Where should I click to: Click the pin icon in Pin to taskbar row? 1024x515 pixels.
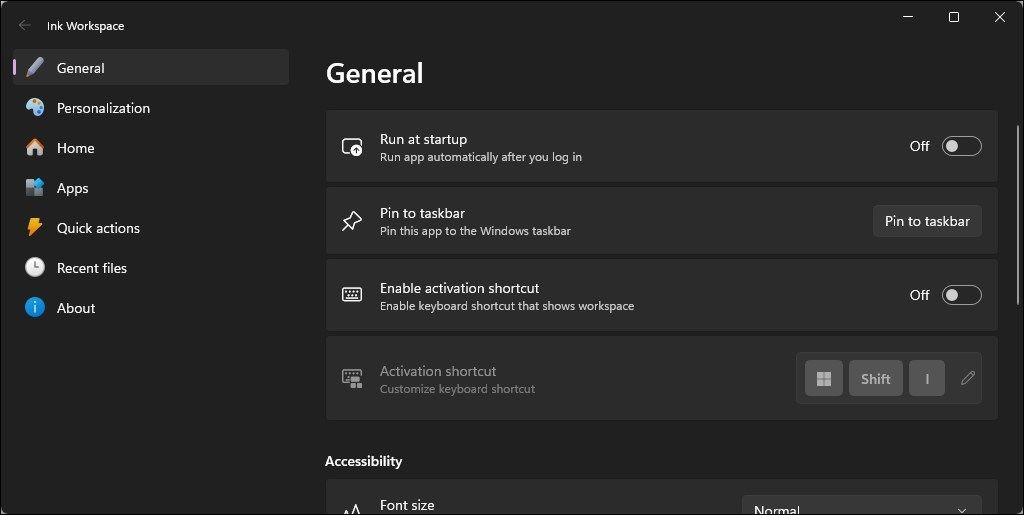(x=352, y=221)
